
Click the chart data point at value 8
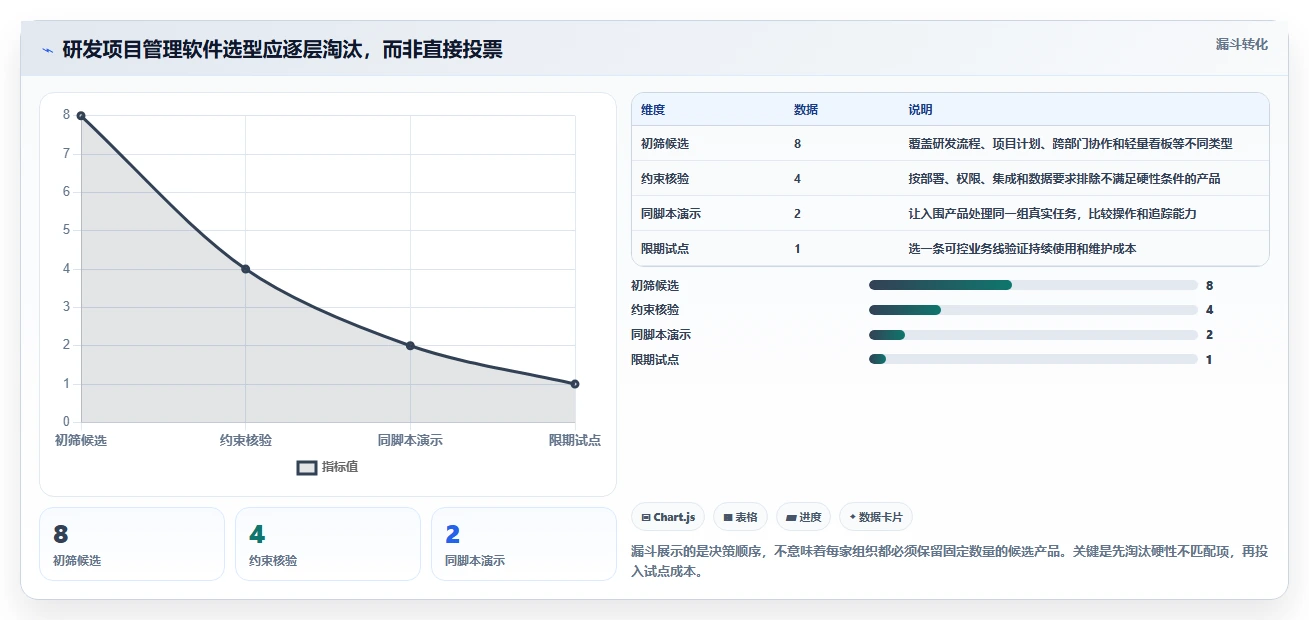click(x=81, y=116)
